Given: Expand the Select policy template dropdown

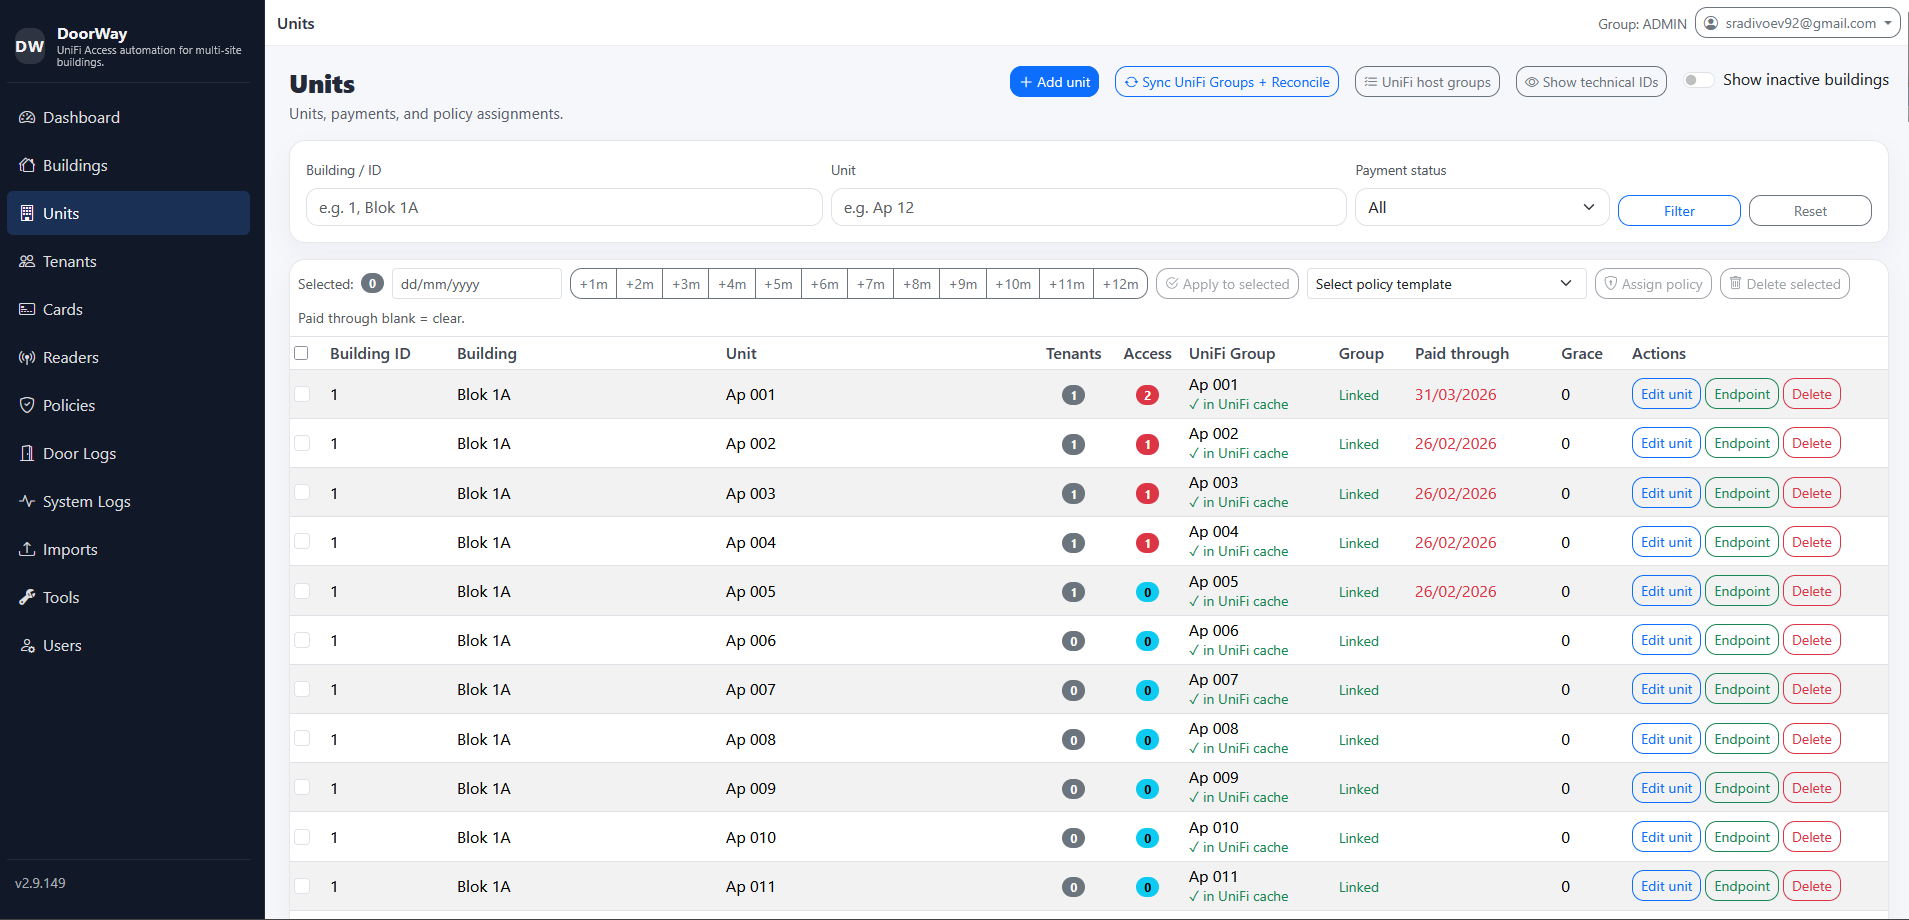Looking at the screenshot, I should click(1445, 284).
